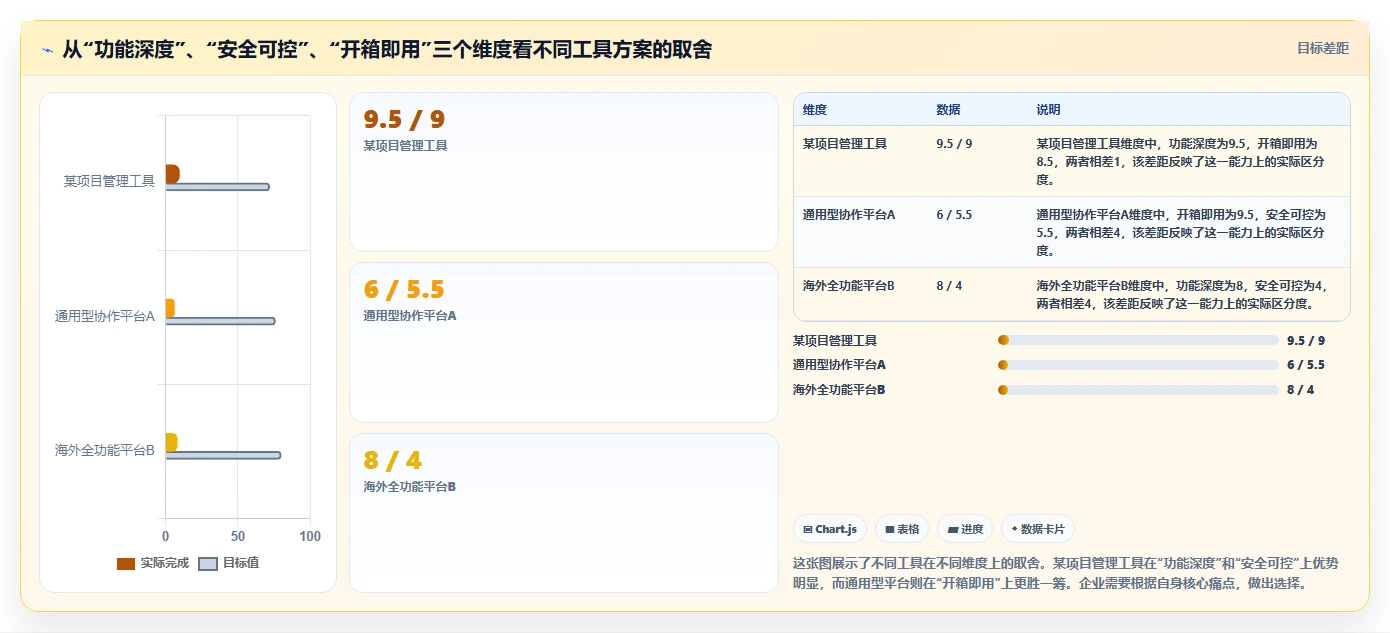Viewport: 1390px width, 633px height.
Task: Click the 海外全功能平台B chart axis label
Action: [x=105, y=450]
